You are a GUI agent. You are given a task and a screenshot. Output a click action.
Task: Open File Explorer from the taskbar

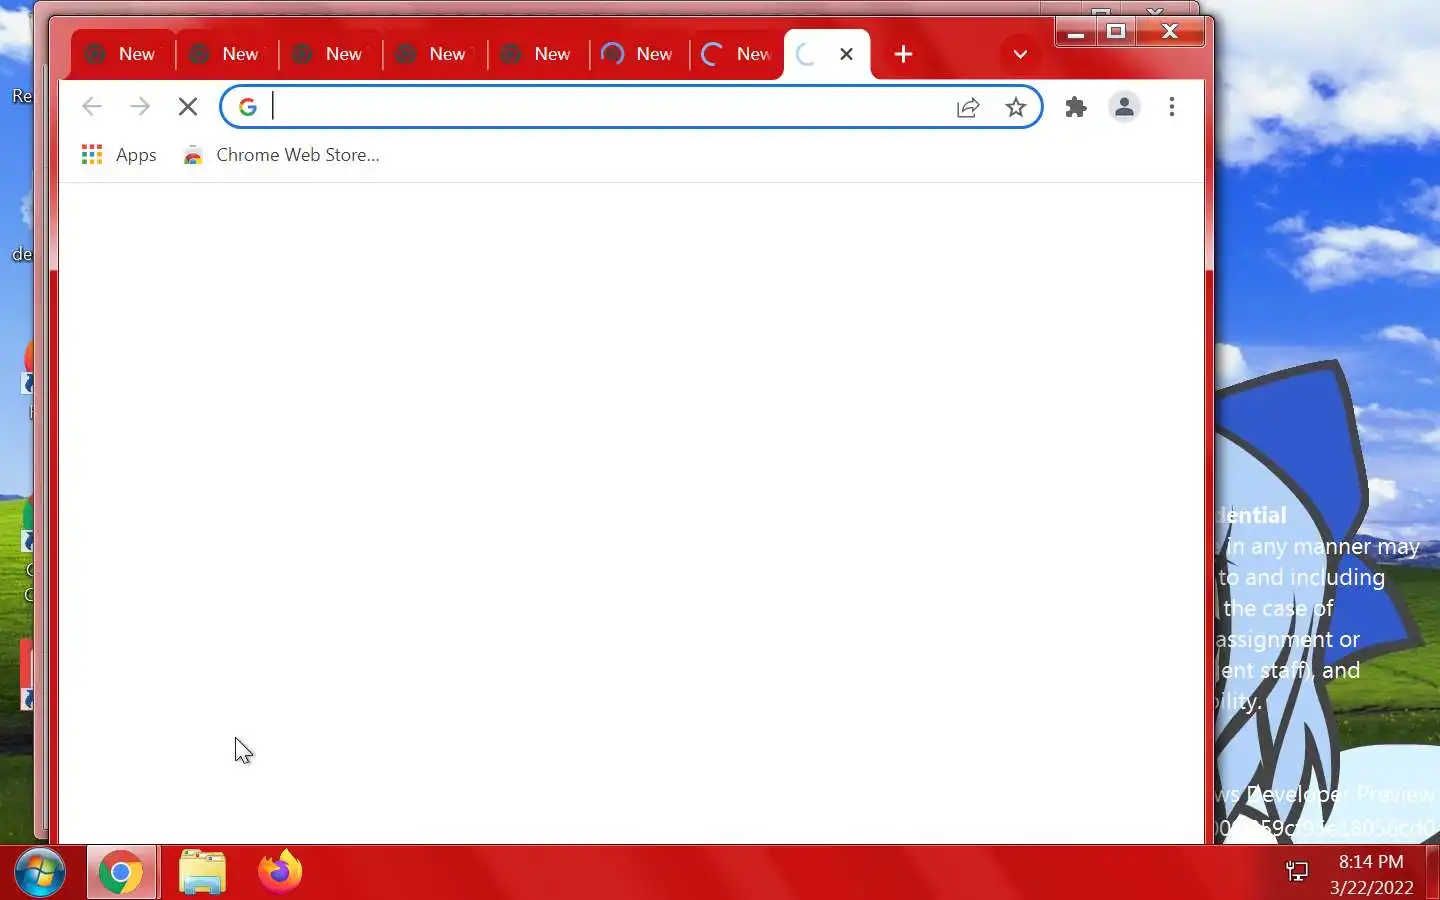point(203,873)
